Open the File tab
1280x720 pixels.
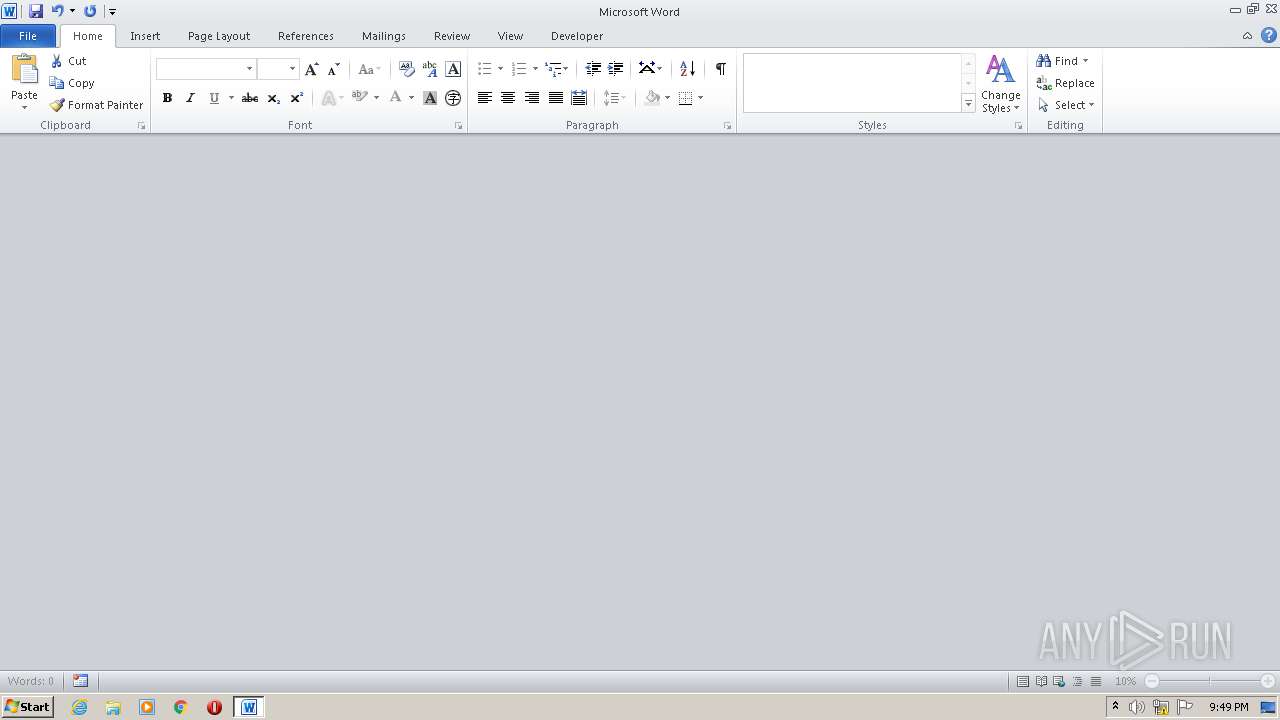[x=28, y=36]
